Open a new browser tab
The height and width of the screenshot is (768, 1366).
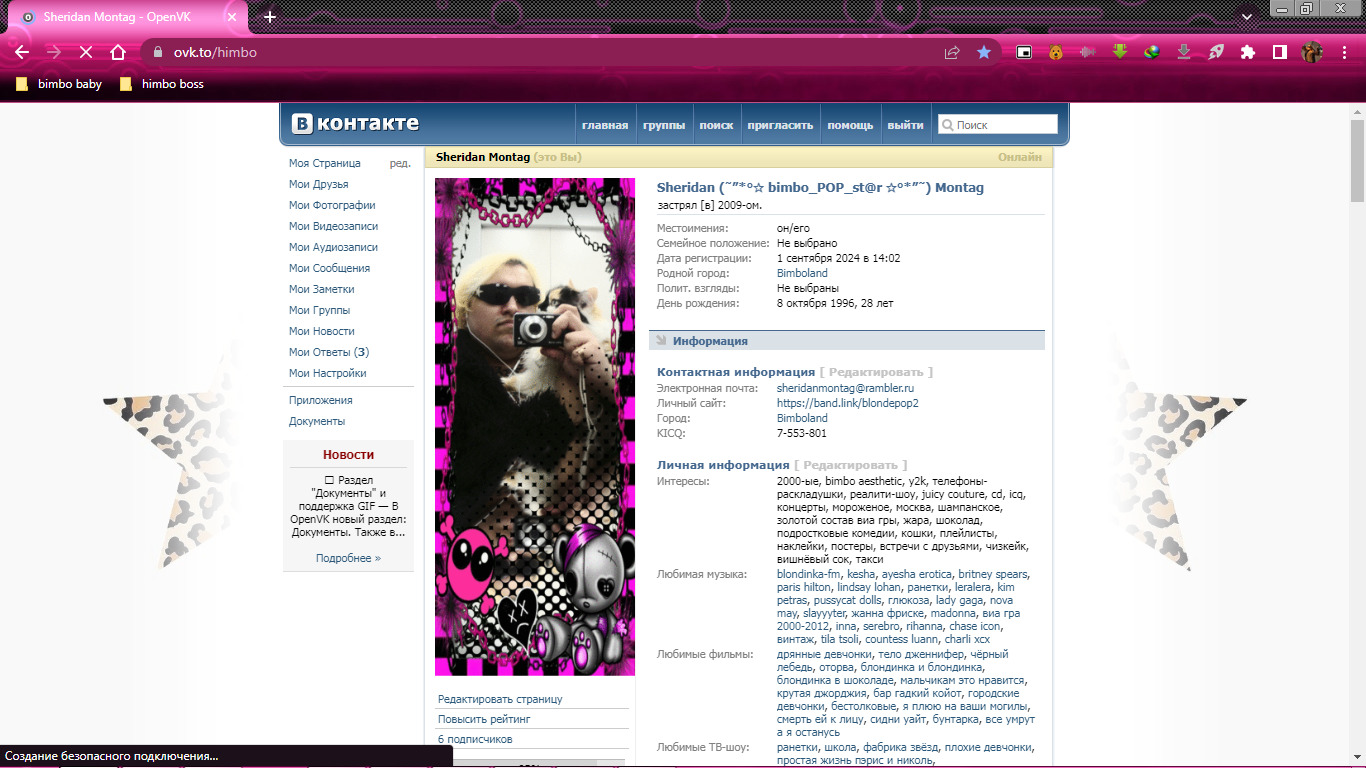point(270,17)
